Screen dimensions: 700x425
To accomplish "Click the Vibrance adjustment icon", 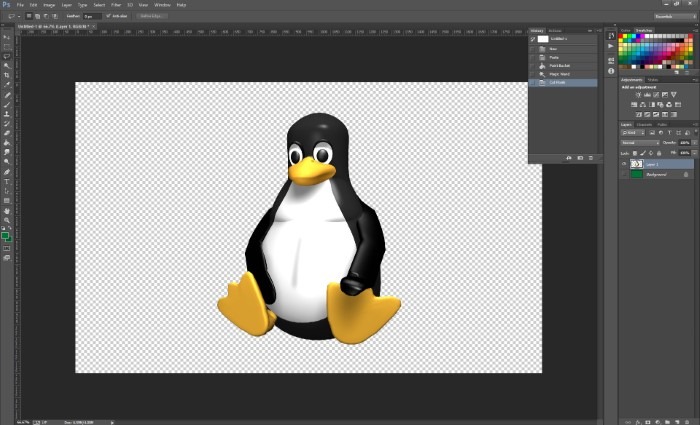I will point(674,95).
